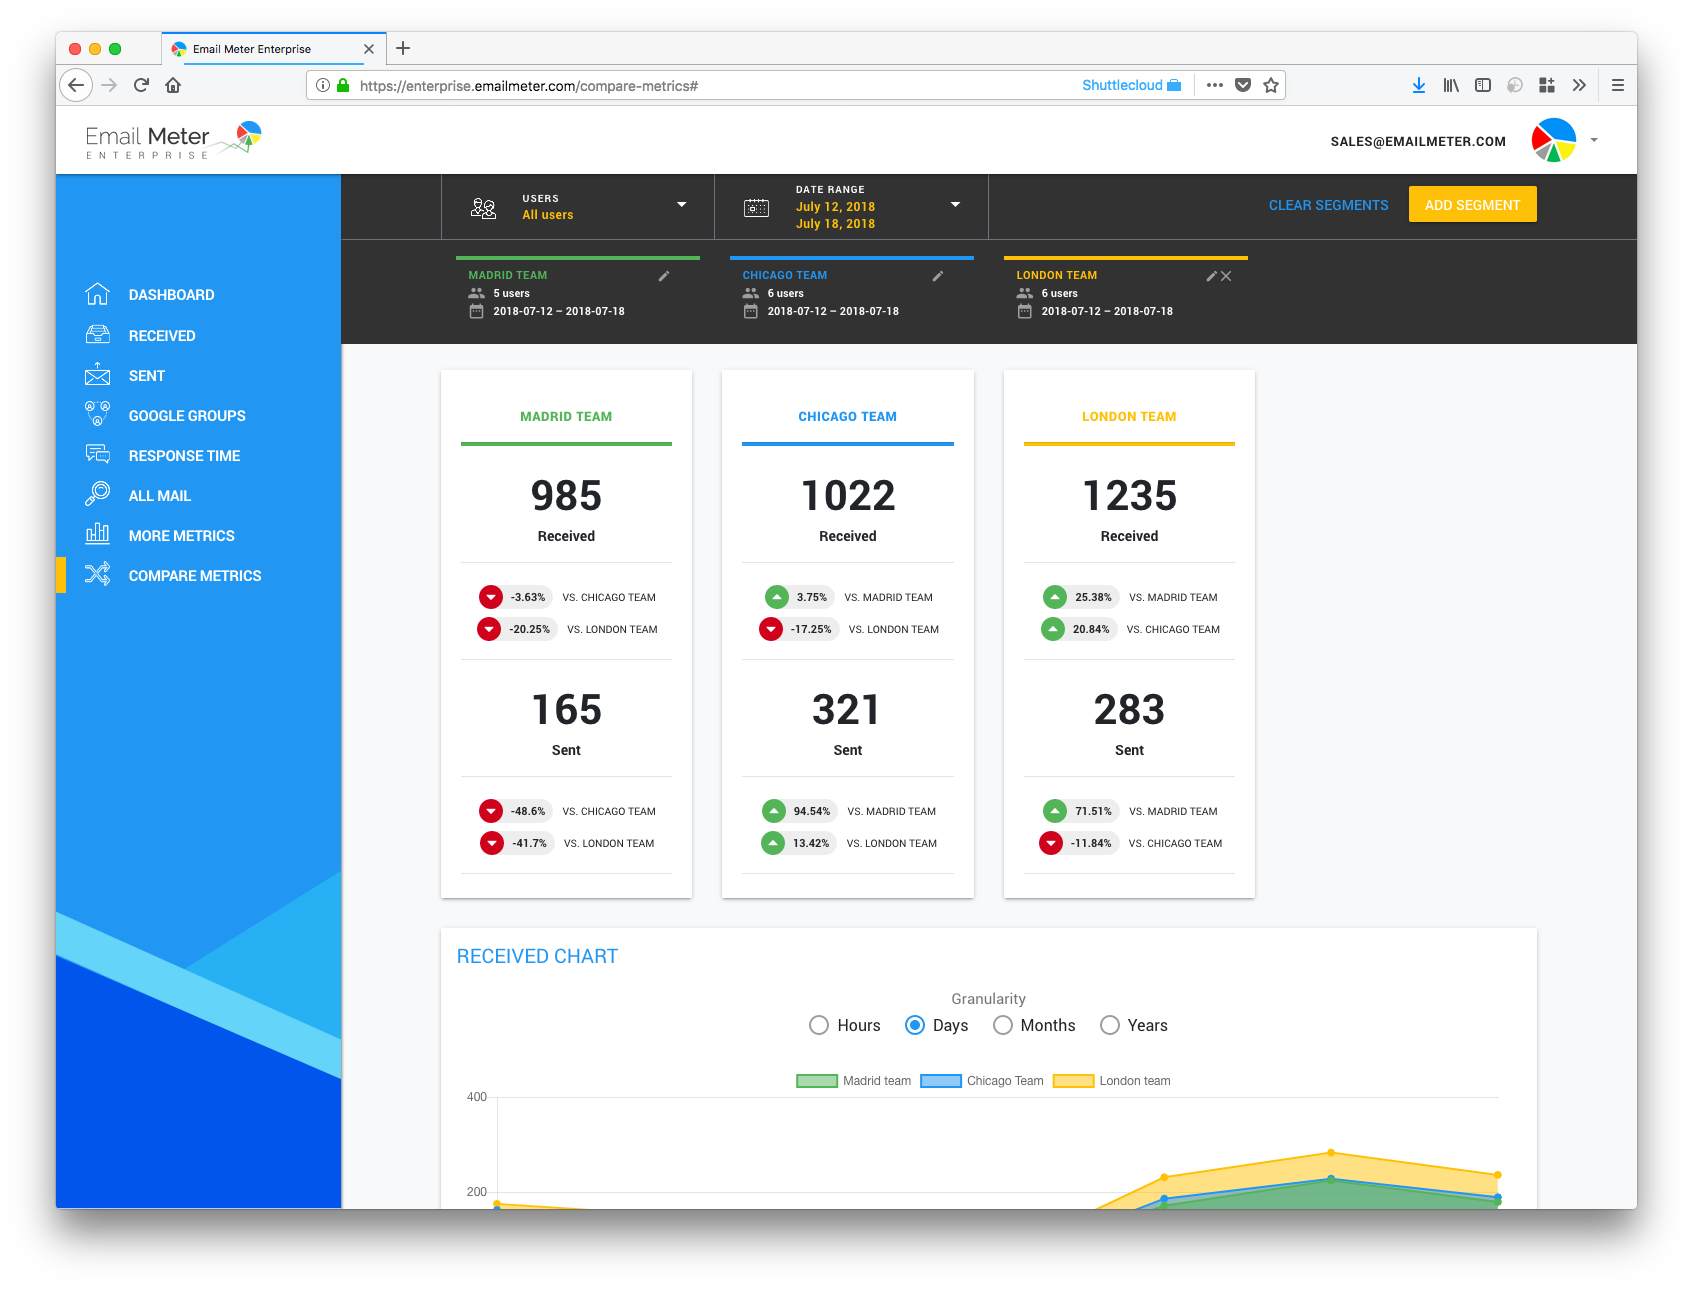Select the Received metrics icon
The width and height of the screenshot is (1693, 1289).
pos(98,335)
